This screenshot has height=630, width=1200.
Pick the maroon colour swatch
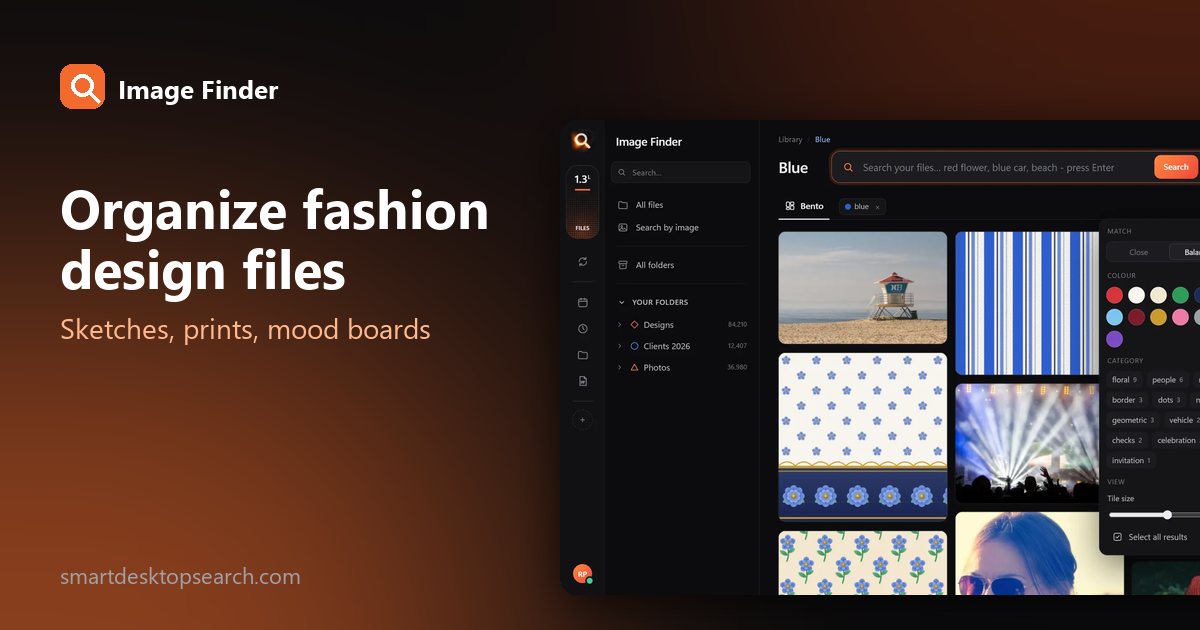pyautogui.click(x=1136, y=317)
